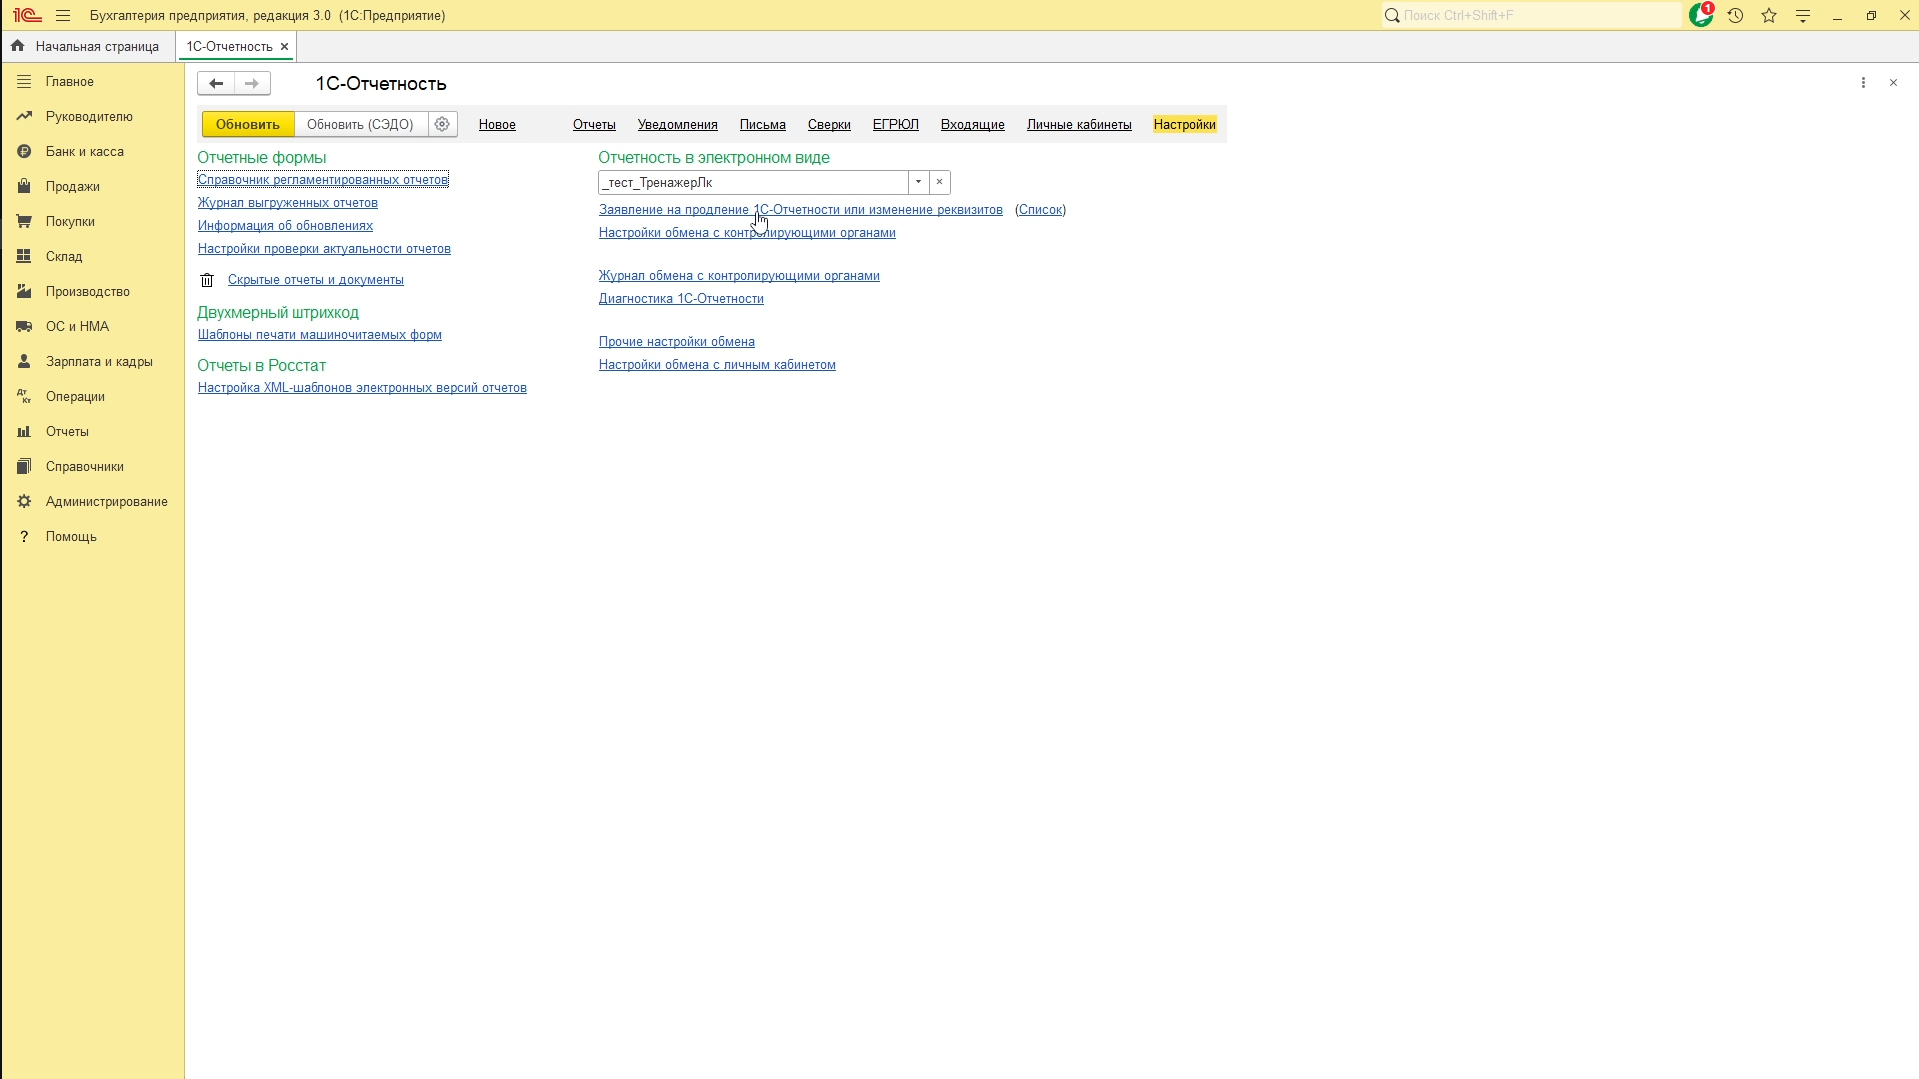Open the history clock icon
Screen dimensions: 1919x1079
pyautogui.click(x=1735, y=16)
